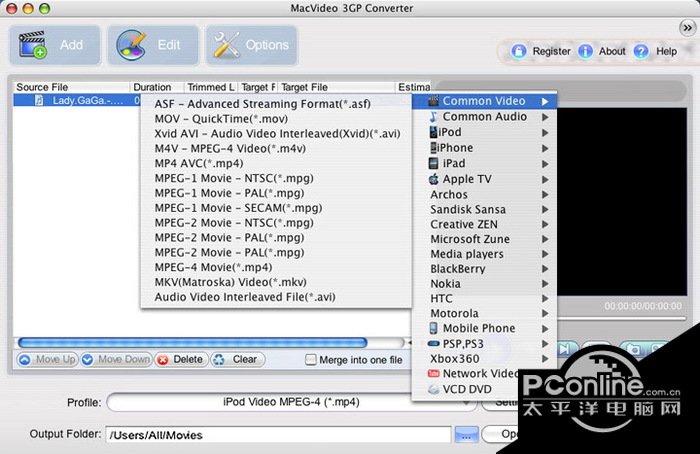Click the red Delete icon
The height and width of the screenshot is (454, 700).
[163, 360]
